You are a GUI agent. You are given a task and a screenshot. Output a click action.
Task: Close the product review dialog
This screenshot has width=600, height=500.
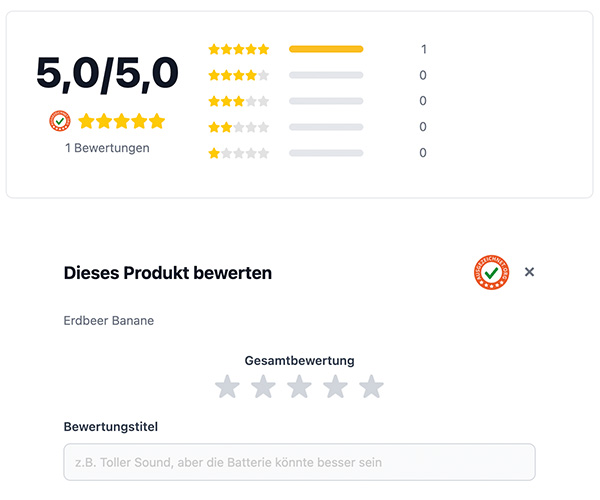click(x=530, y=272)
